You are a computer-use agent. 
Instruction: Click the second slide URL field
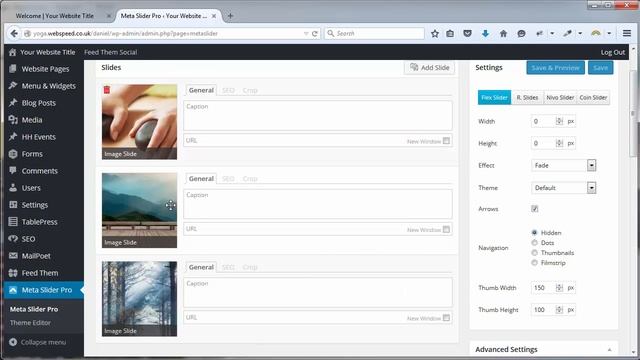pyautogui.click(x=318, y=229)
